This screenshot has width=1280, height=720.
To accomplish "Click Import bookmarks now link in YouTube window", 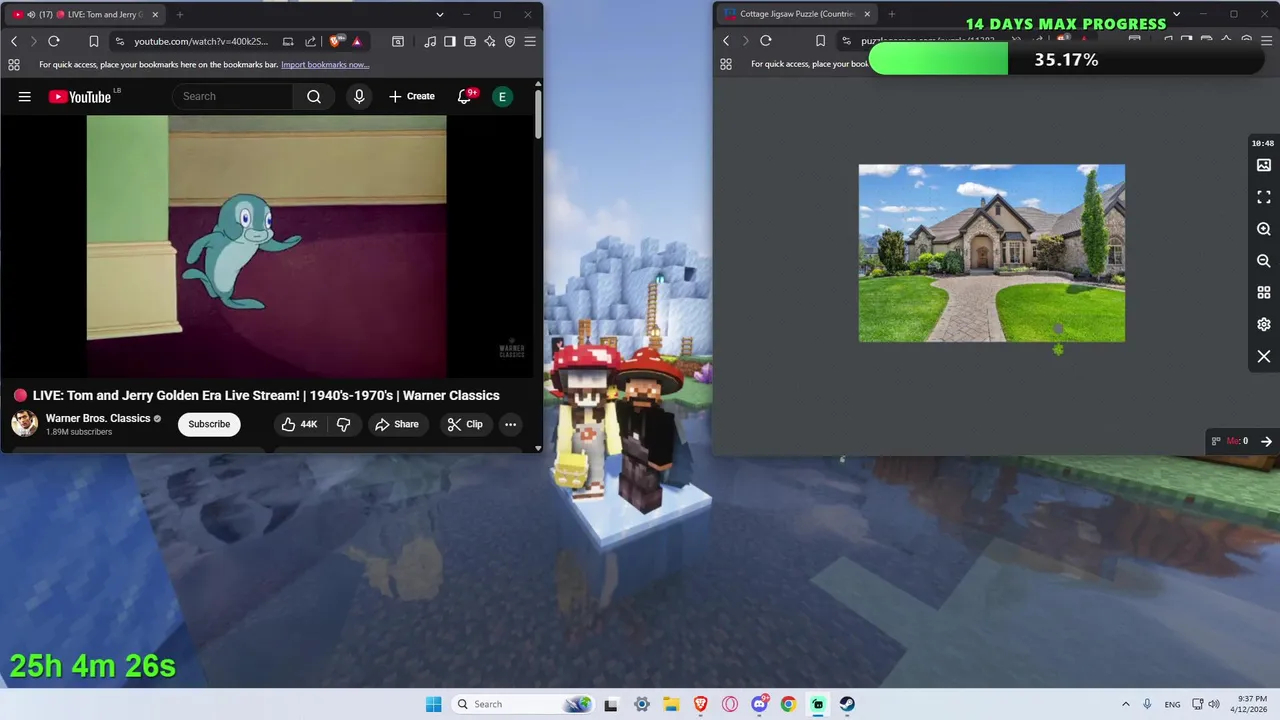I will tap(325, 65).
